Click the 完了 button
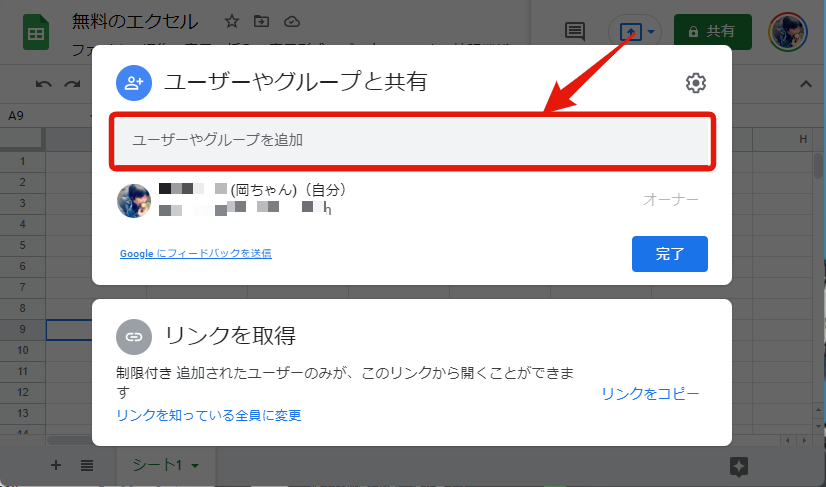Screen dimensions: 826x487 669,254
